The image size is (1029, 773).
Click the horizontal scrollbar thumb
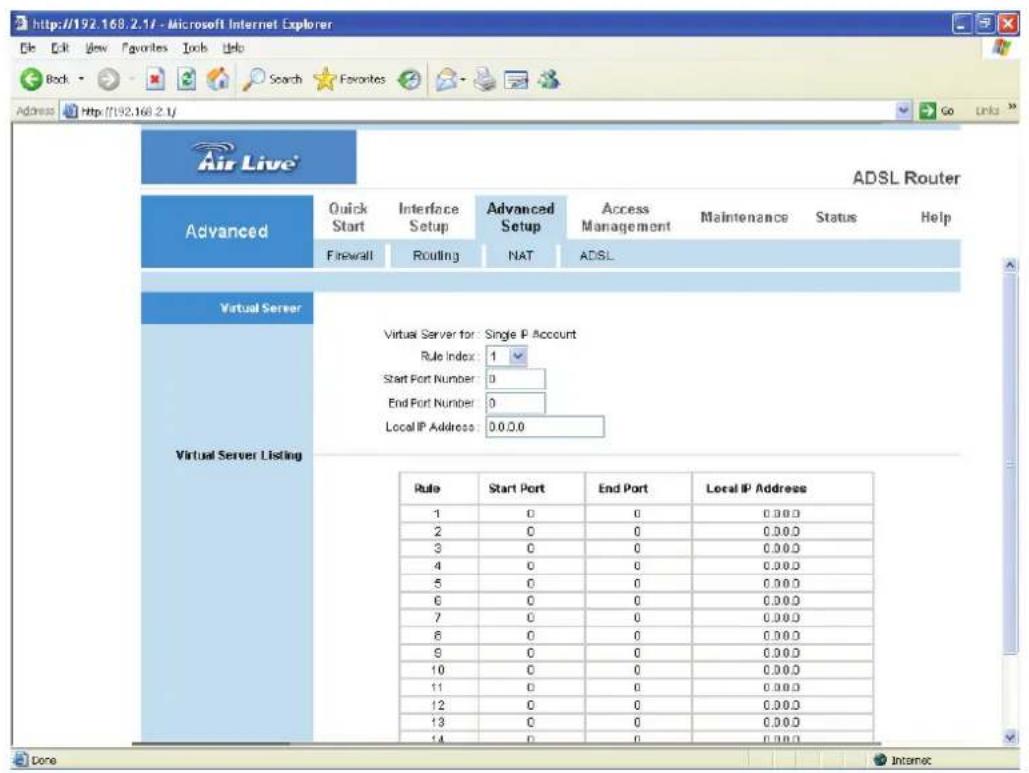tap(210, 744)
